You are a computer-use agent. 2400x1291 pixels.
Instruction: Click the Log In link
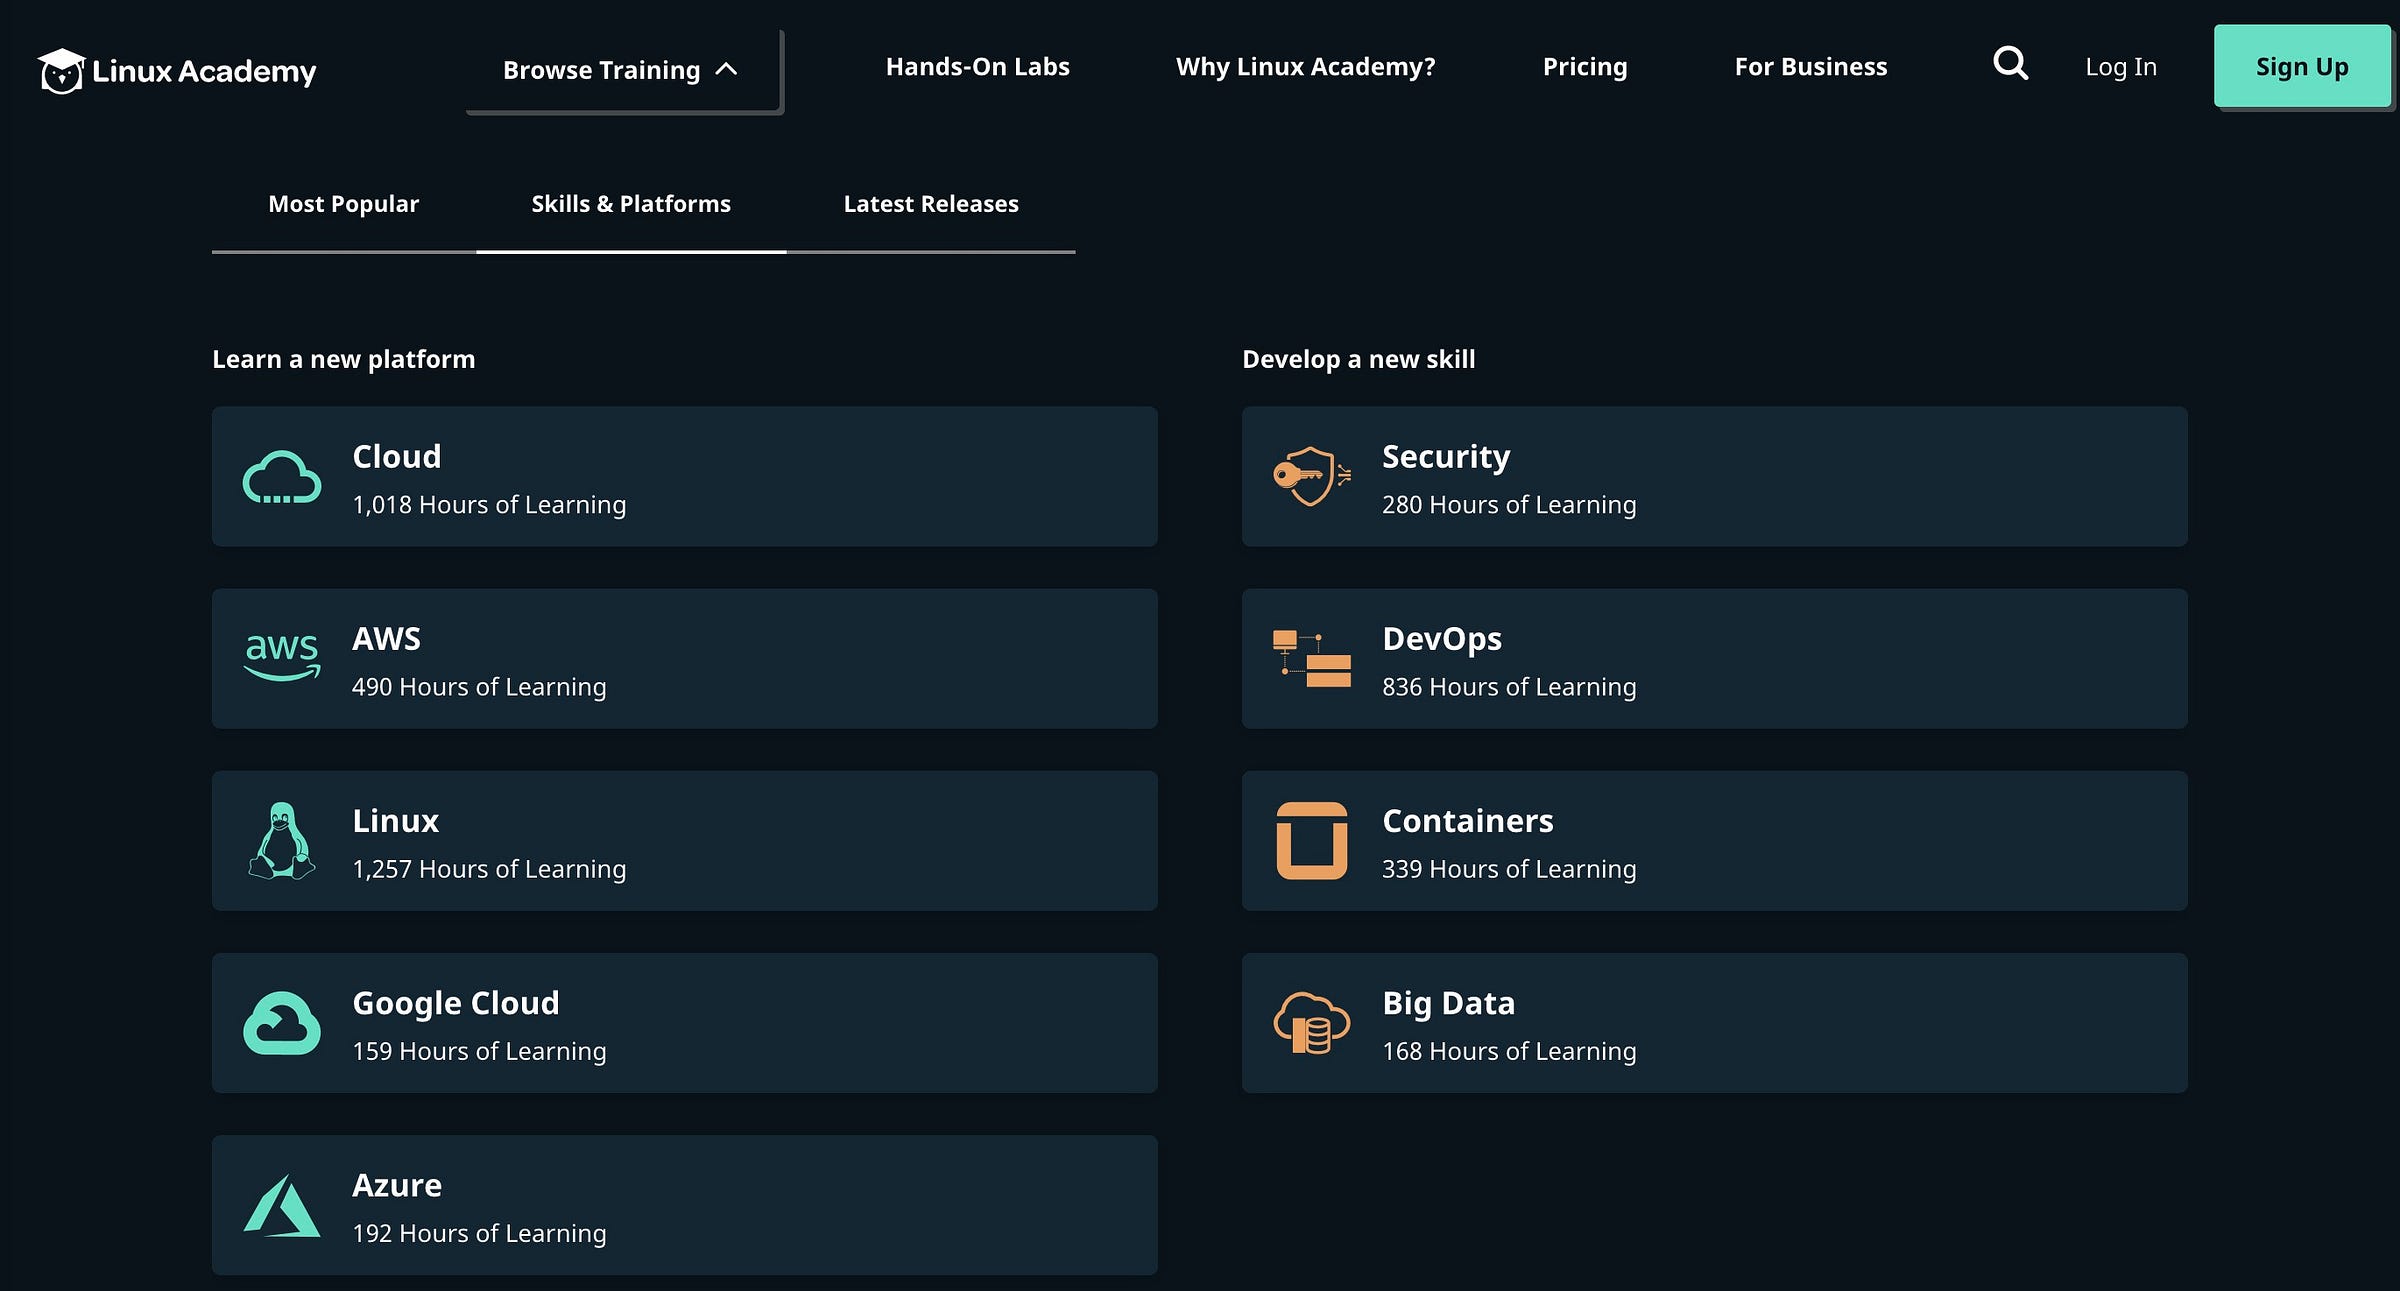2121,67
